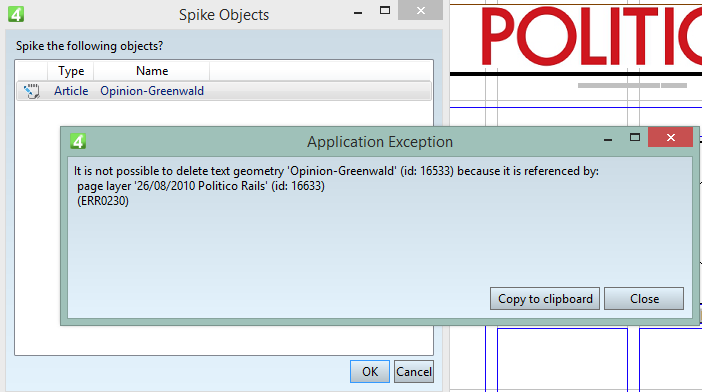Click the POLITICO masthead in the page layout

click(x=591, y=36)
